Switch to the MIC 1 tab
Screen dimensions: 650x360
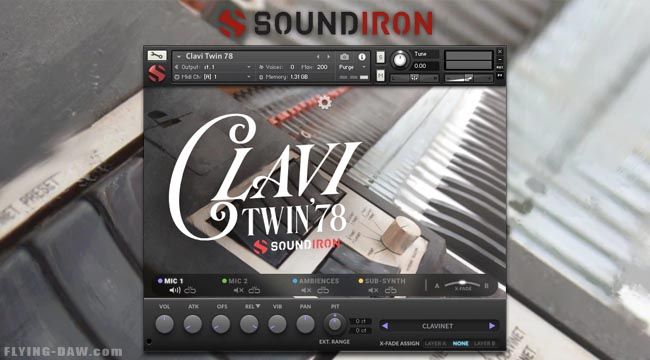pyautogui.click(x=170, y=281)
